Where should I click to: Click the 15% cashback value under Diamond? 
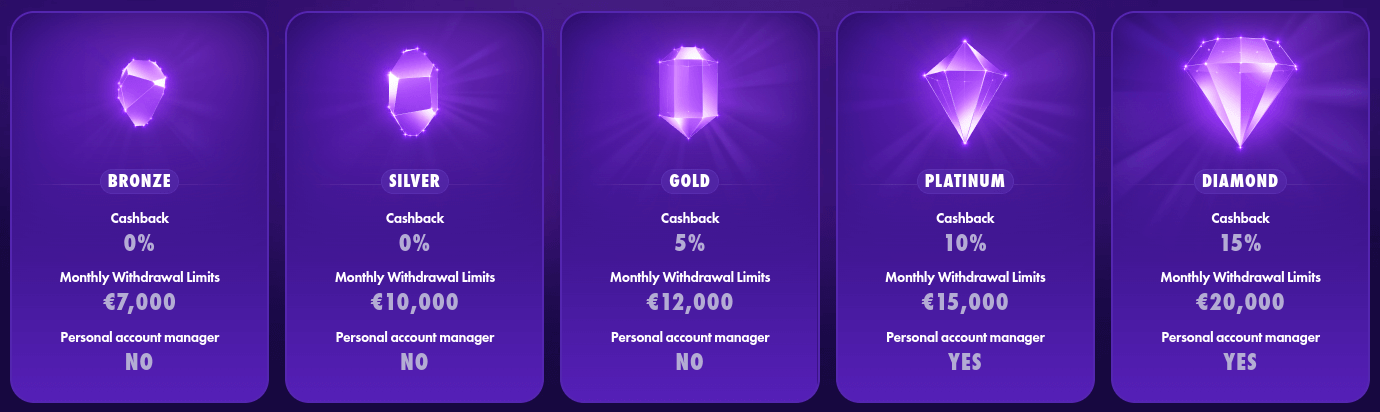click(1240, 242)
